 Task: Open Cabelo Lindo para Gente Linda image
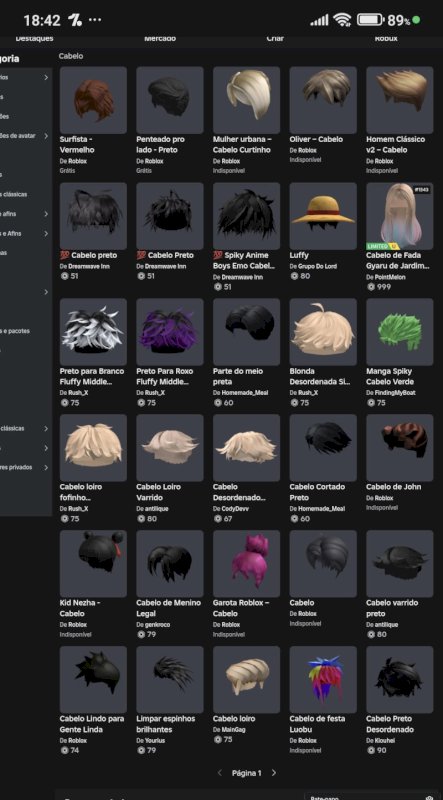[x=93, y=679]
